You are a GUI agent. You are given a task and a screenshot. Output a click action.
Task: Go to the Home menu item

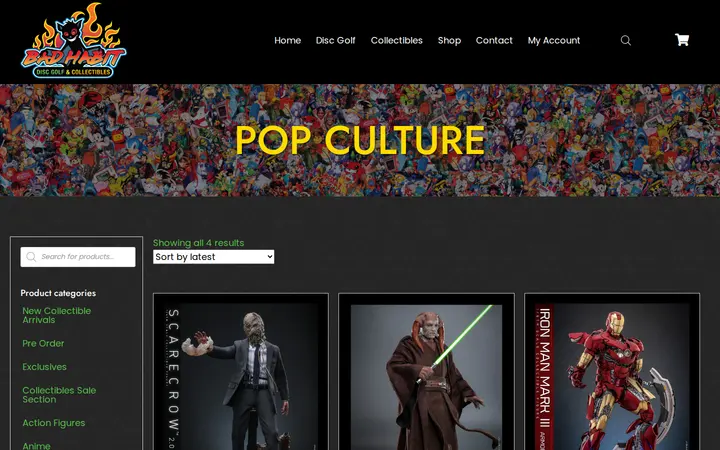(x=287, y=40)
